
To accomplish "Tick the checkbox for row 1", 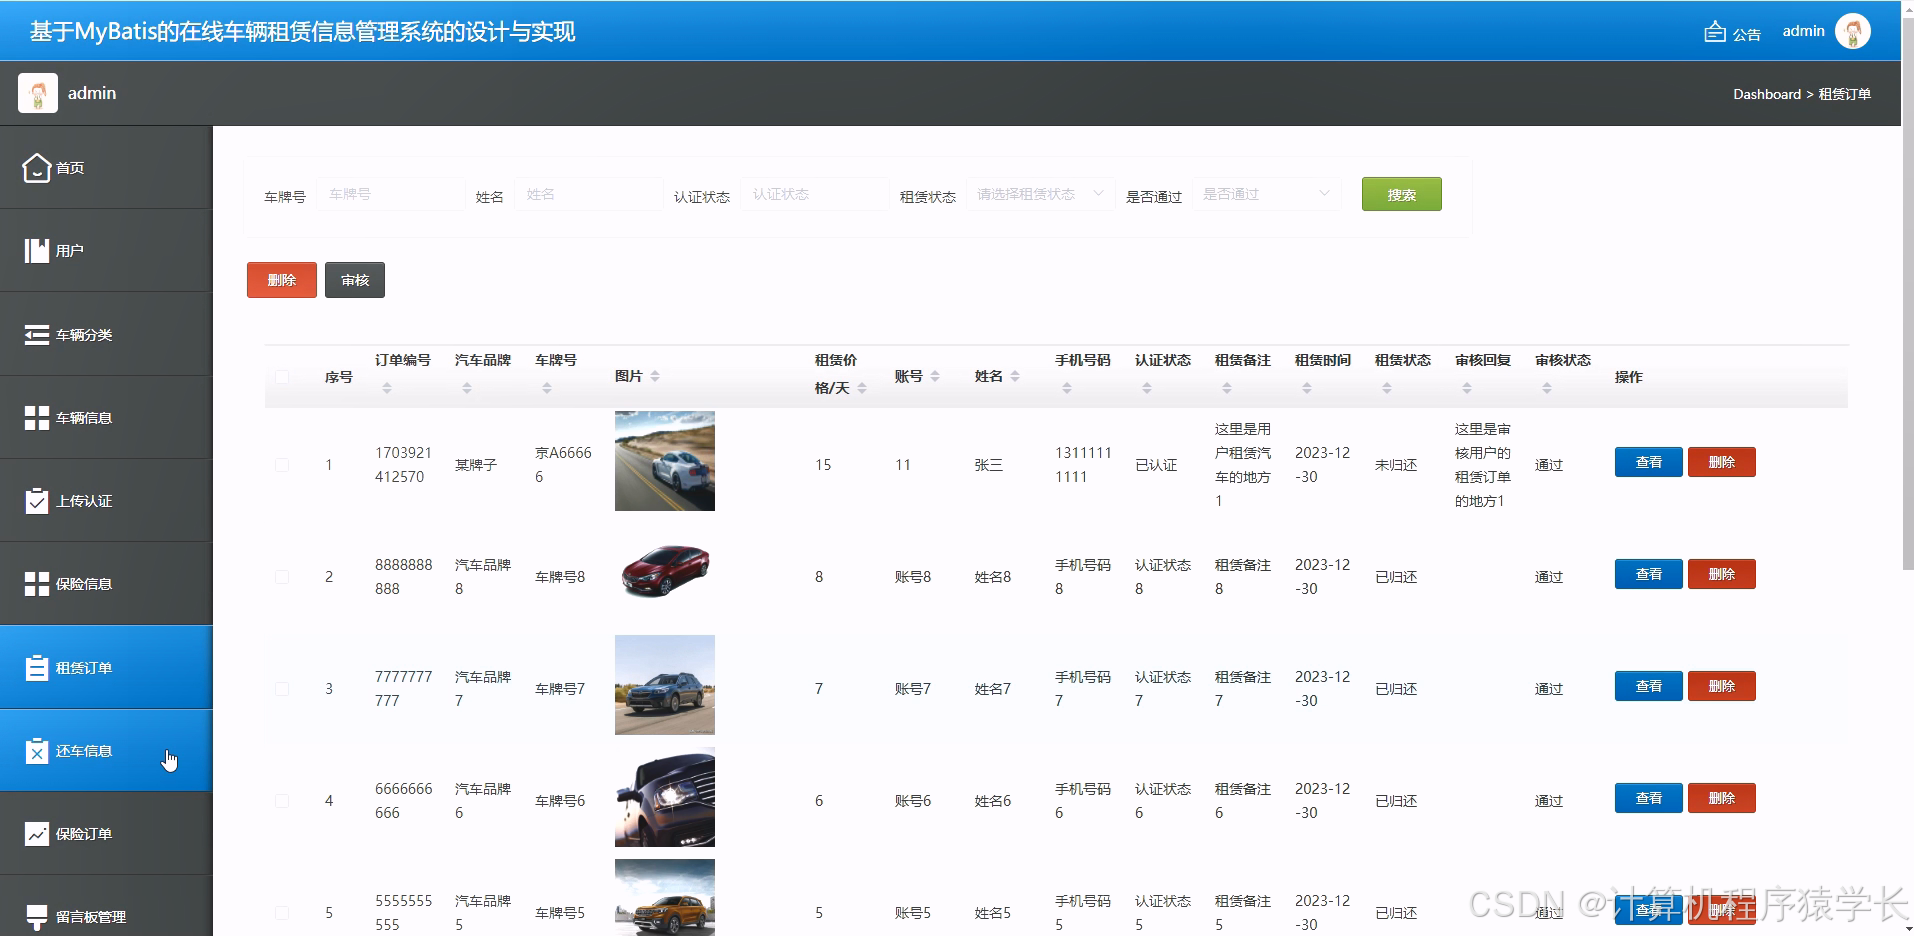I will click(x=282, y=465).
